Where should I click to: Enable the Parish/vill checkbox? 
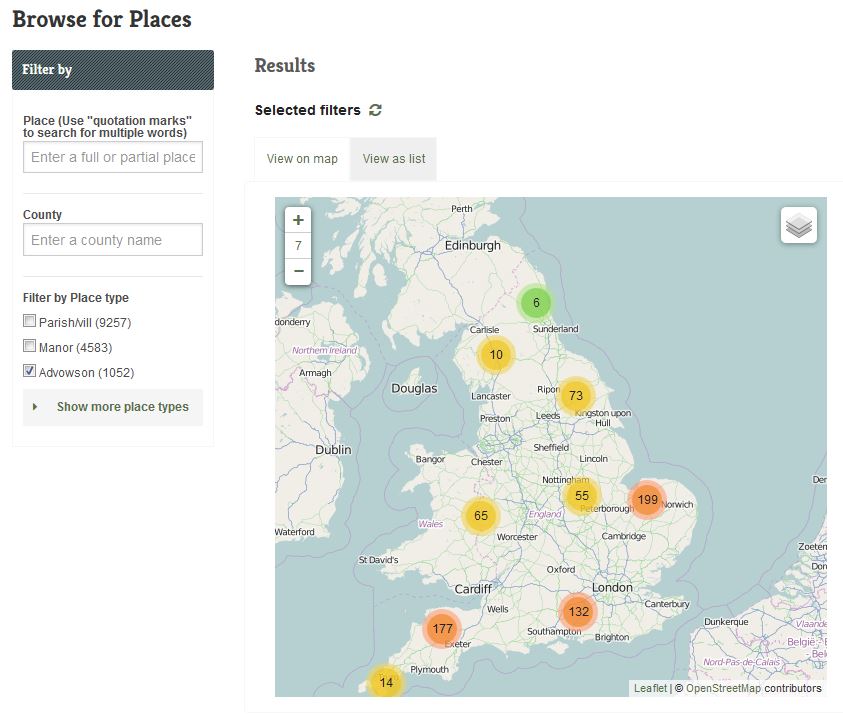pos(29,322)
